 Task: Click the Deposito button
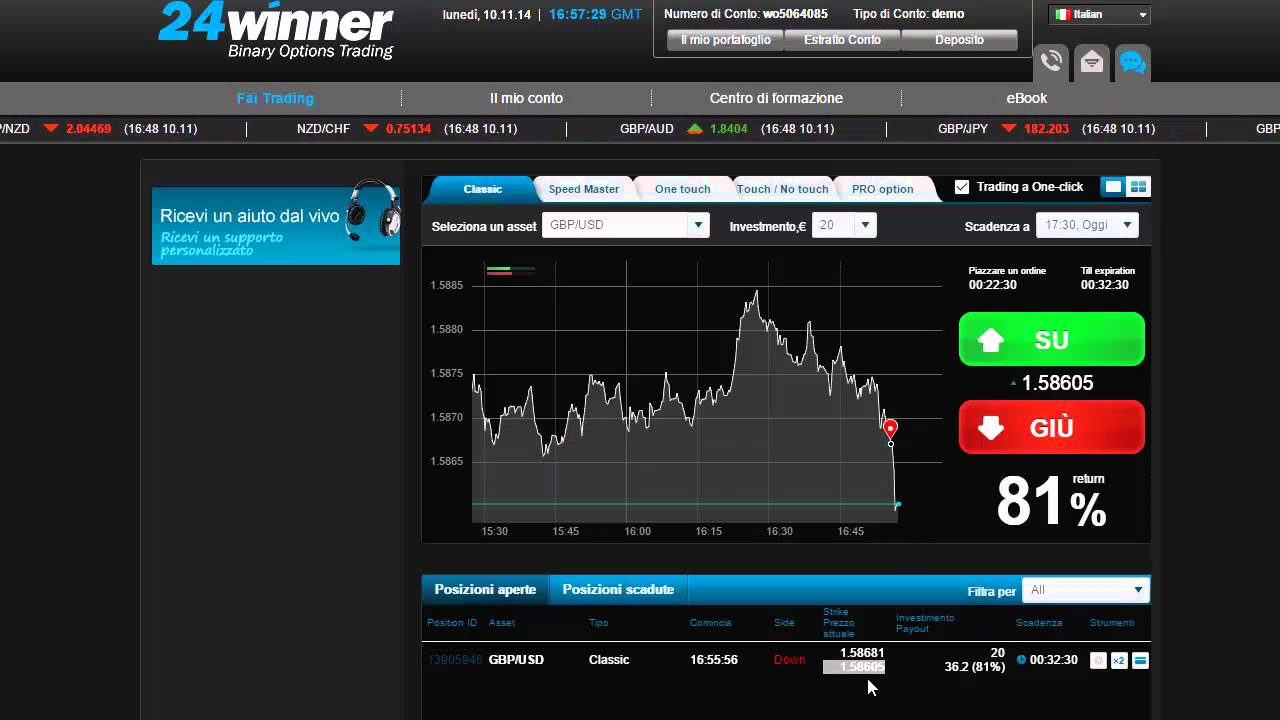pyautogui.click(x=960, y=40)
